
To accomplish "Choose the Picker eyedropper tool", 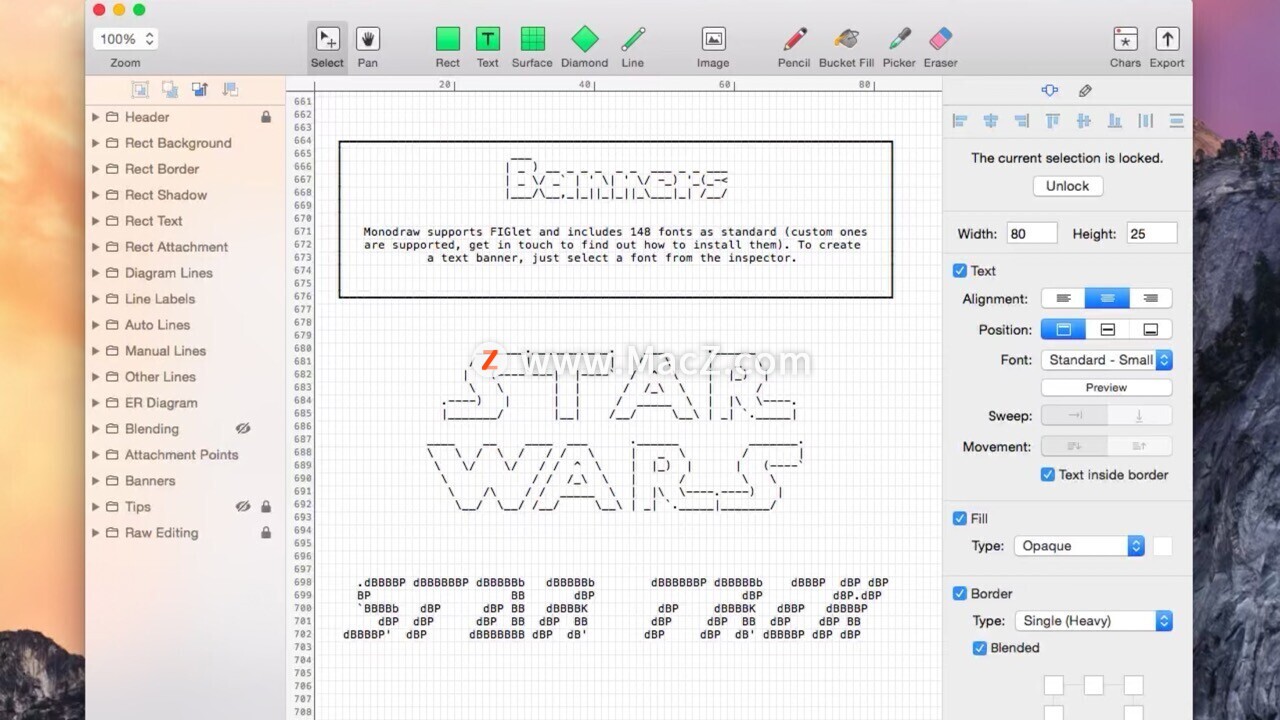I will tap(899, 47).
